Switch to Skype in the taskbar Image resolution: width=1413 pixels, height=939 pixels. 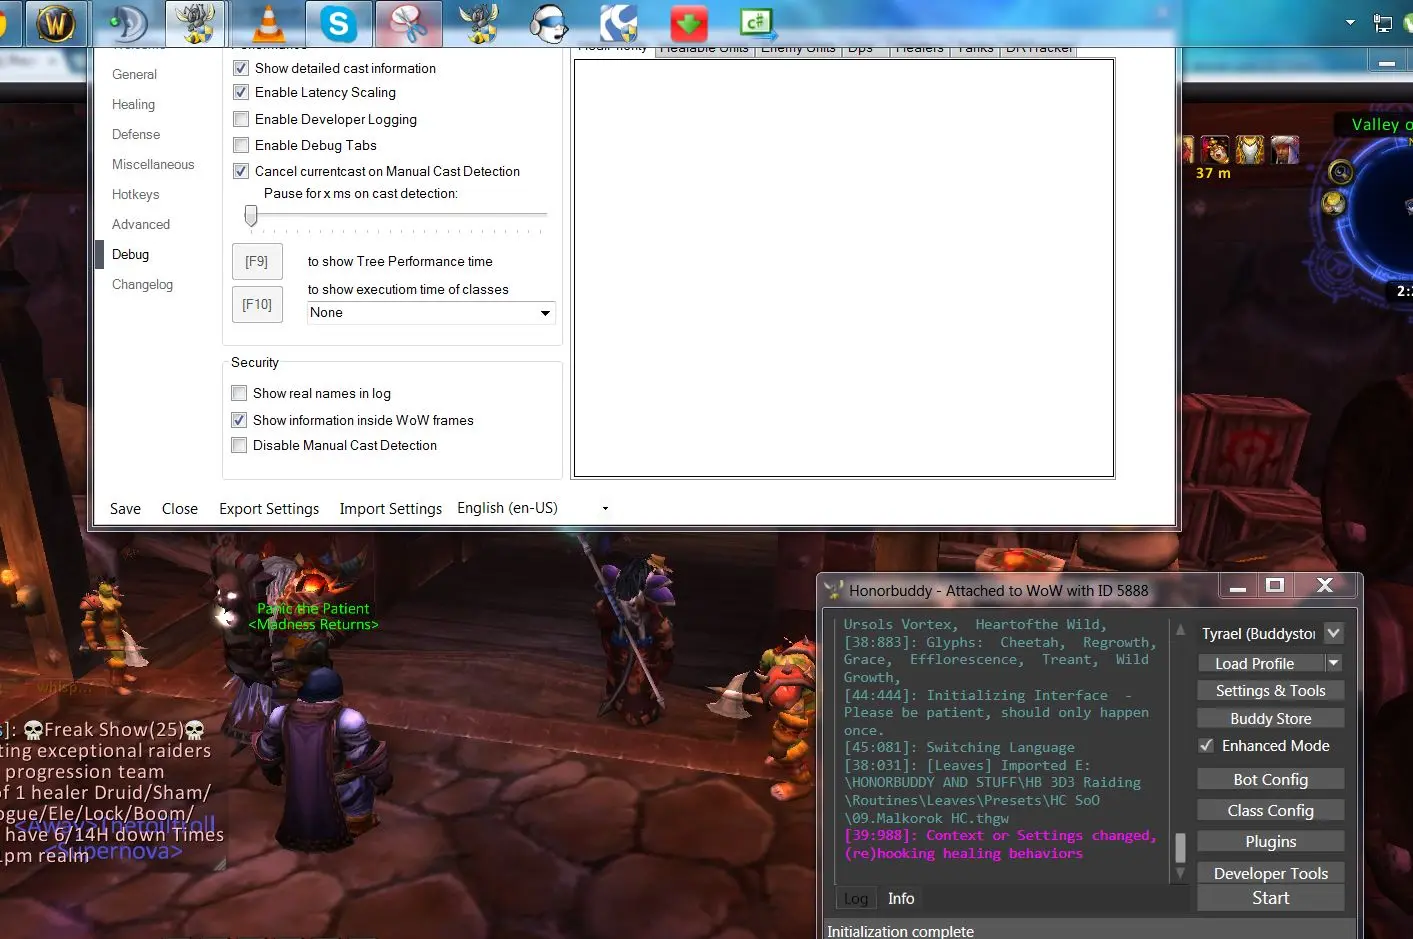click(x=338, y=23)
